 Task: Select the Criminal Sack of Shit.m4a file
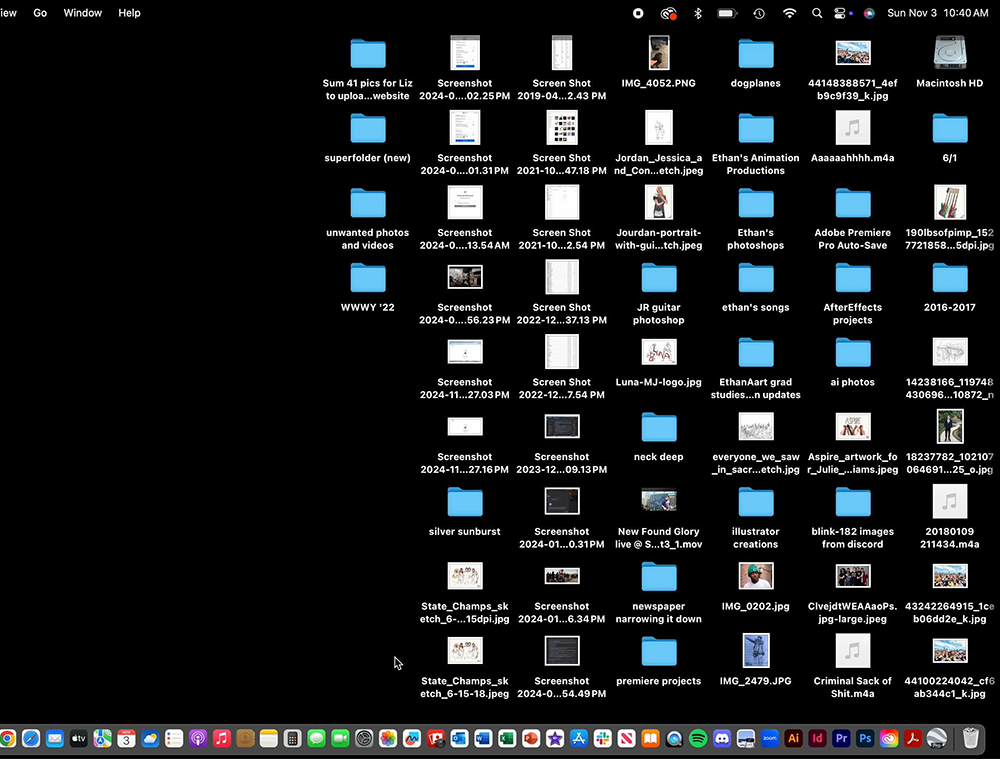pyautogui.click(x=853, y=651)
